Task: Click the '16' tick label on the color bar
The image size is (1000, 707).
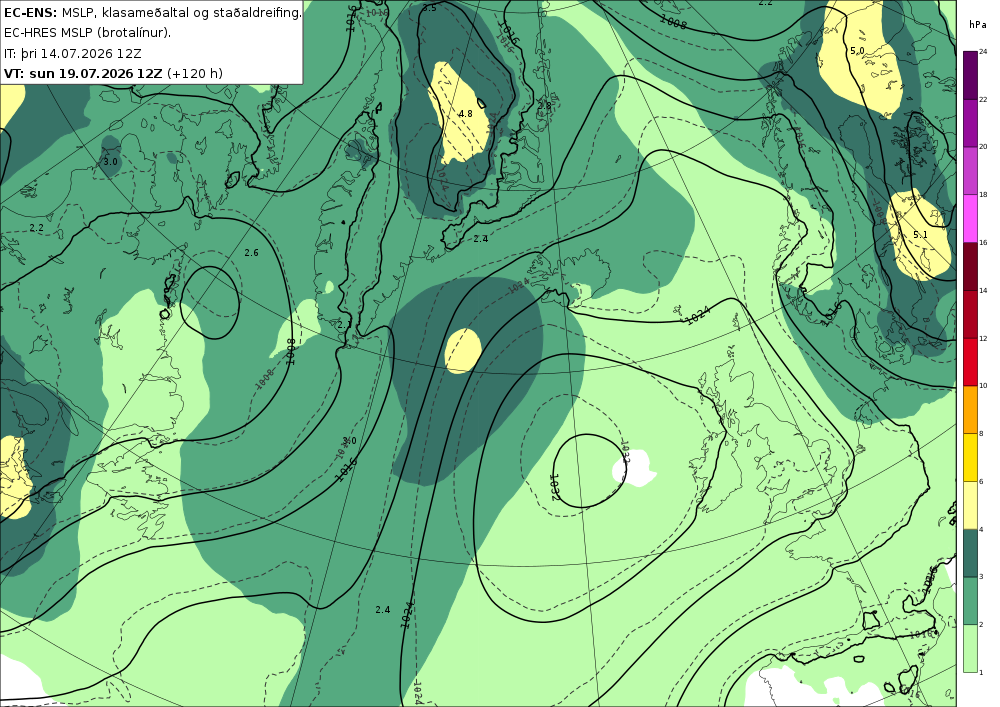Action: pos(983,242)
